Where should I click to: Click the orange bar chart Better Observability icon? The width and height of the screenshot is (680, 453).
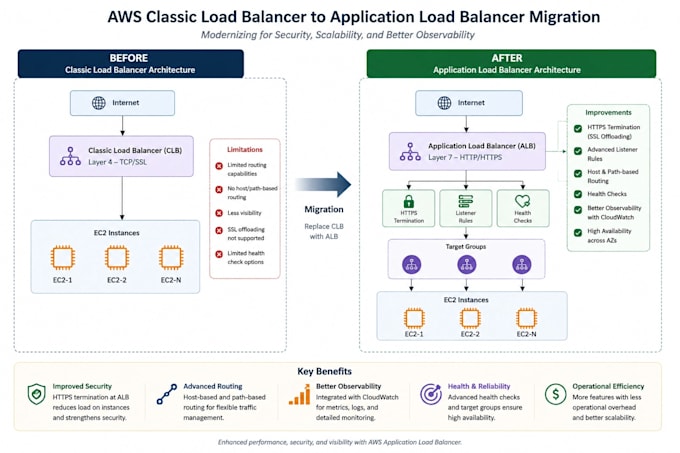pyautogui.click(x=300, y=394)
